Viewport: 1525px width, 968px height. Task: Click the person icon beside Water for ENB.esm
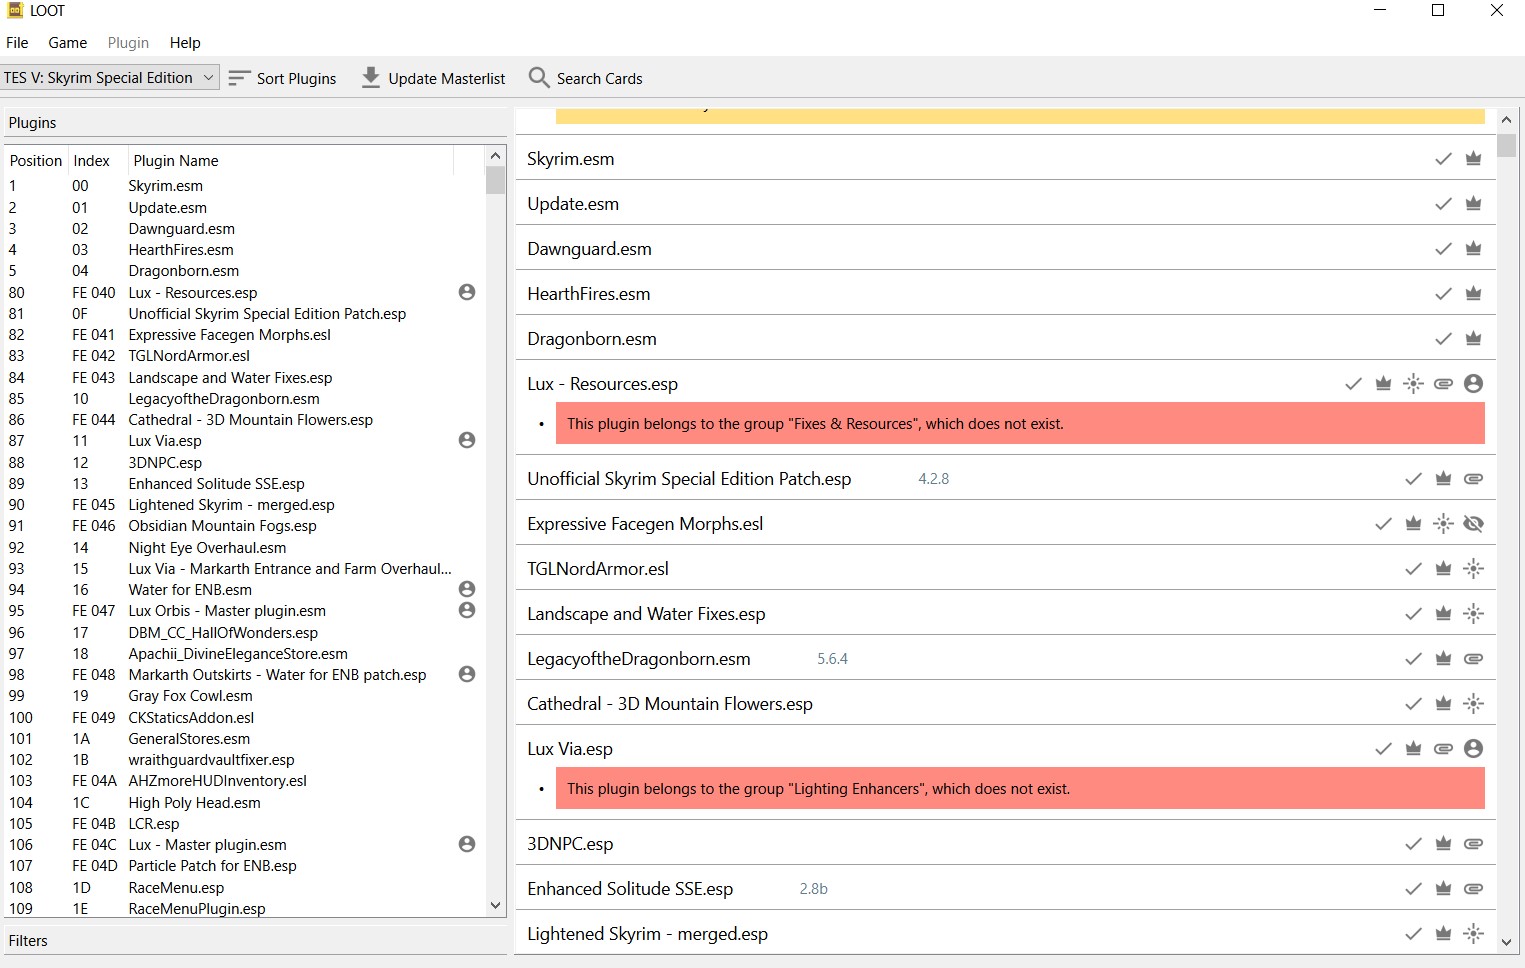(466, 589)
